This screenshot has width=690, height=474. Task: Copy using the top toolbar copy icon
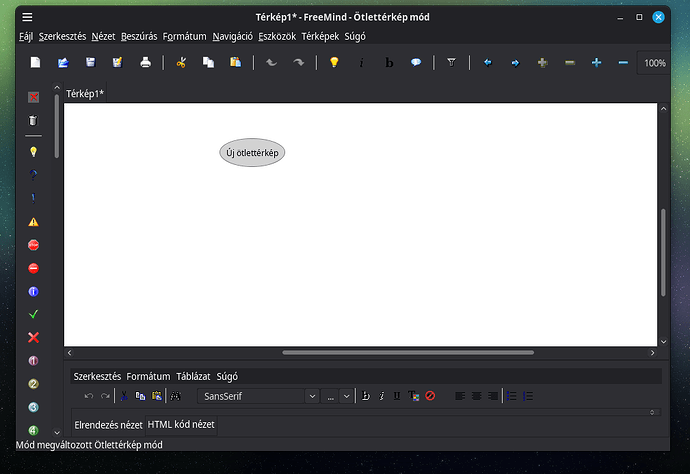(208, 62)
